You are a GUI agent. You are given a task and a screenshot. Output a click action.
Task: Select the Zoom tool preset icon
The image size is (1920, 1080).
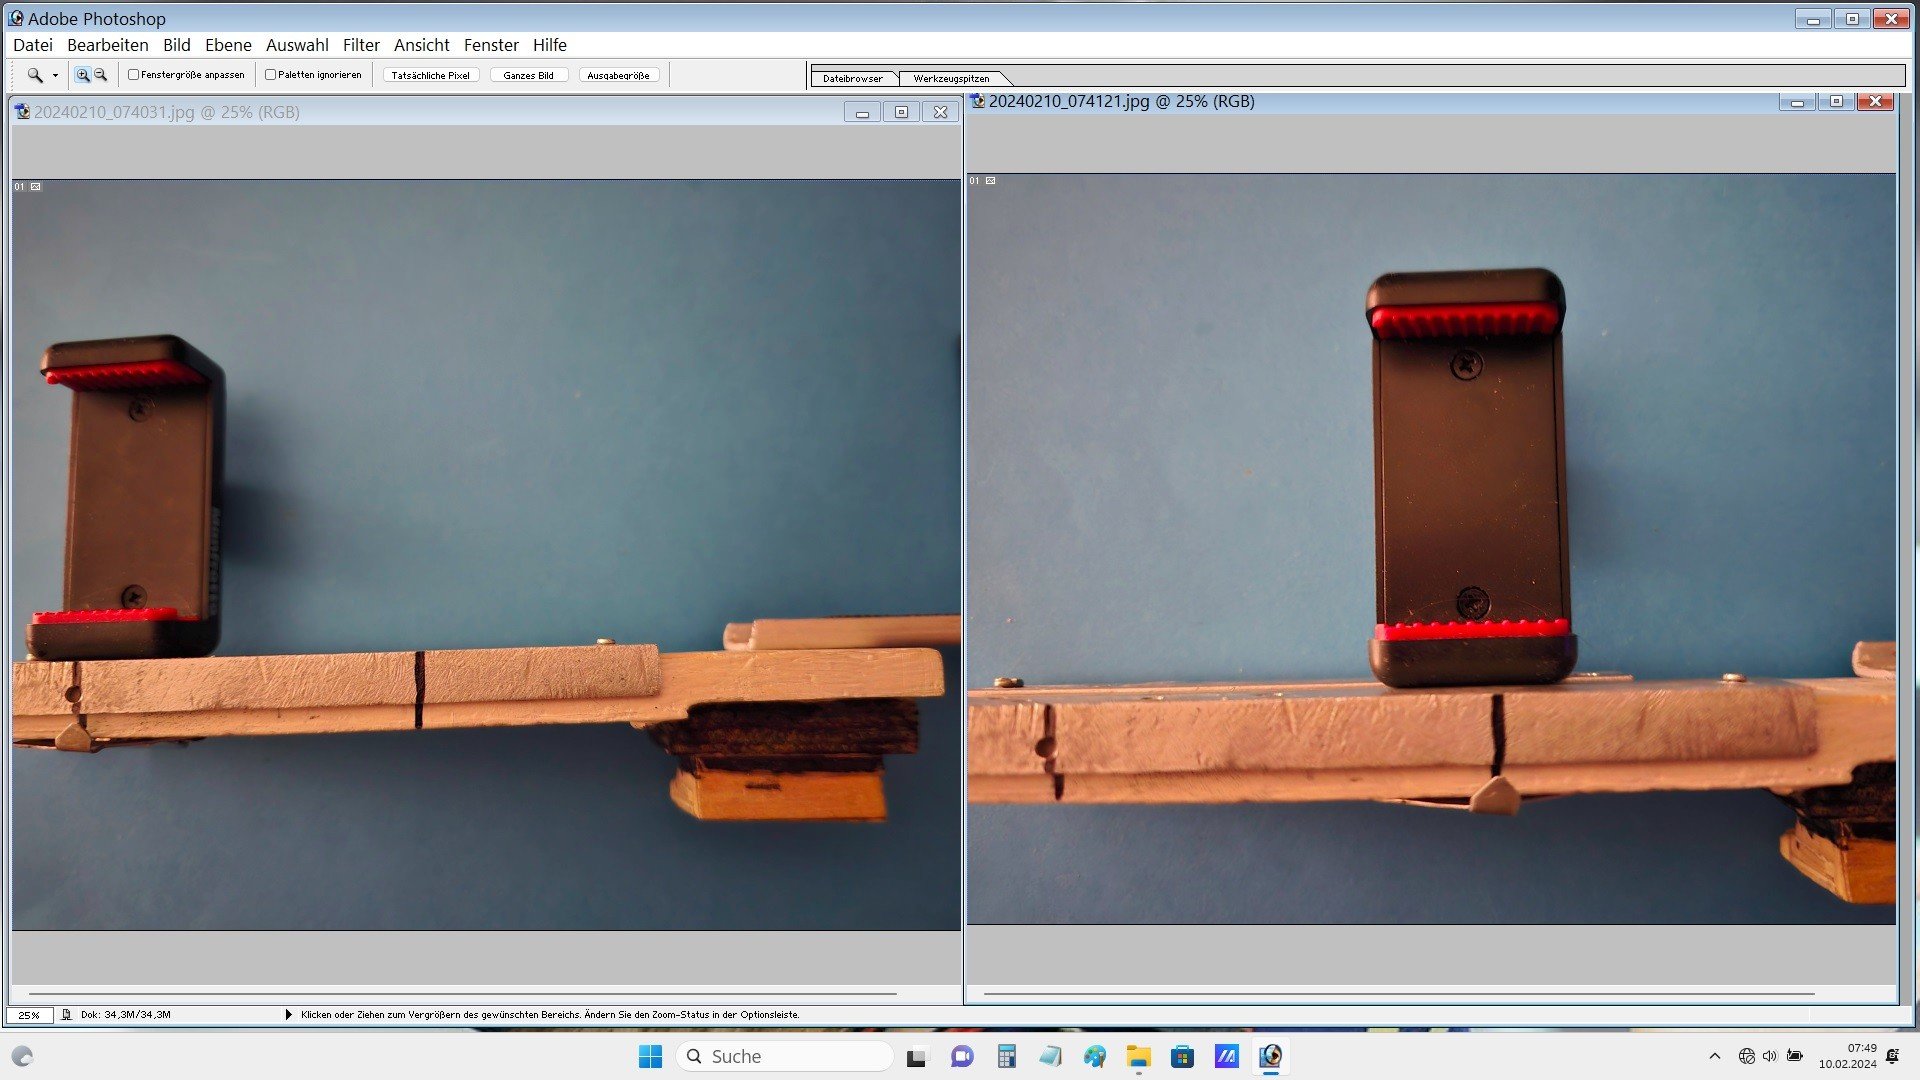pyautogui.click(x=35, y=75)
